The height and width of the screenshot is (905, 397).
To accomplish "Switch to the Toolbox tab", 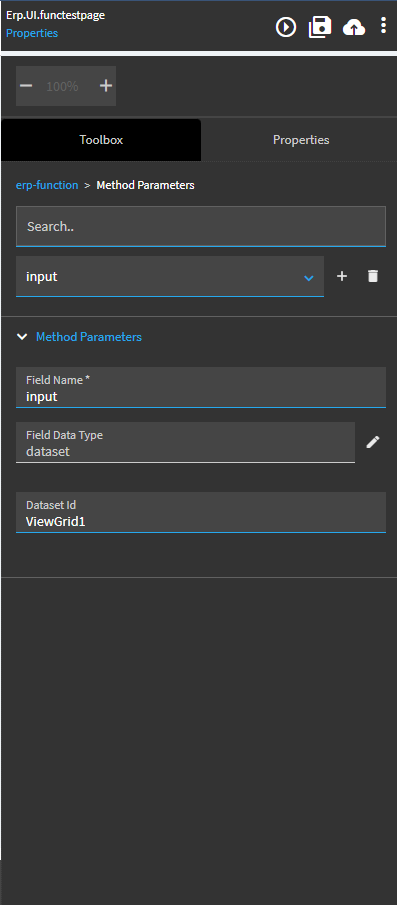I will point(101,140).
